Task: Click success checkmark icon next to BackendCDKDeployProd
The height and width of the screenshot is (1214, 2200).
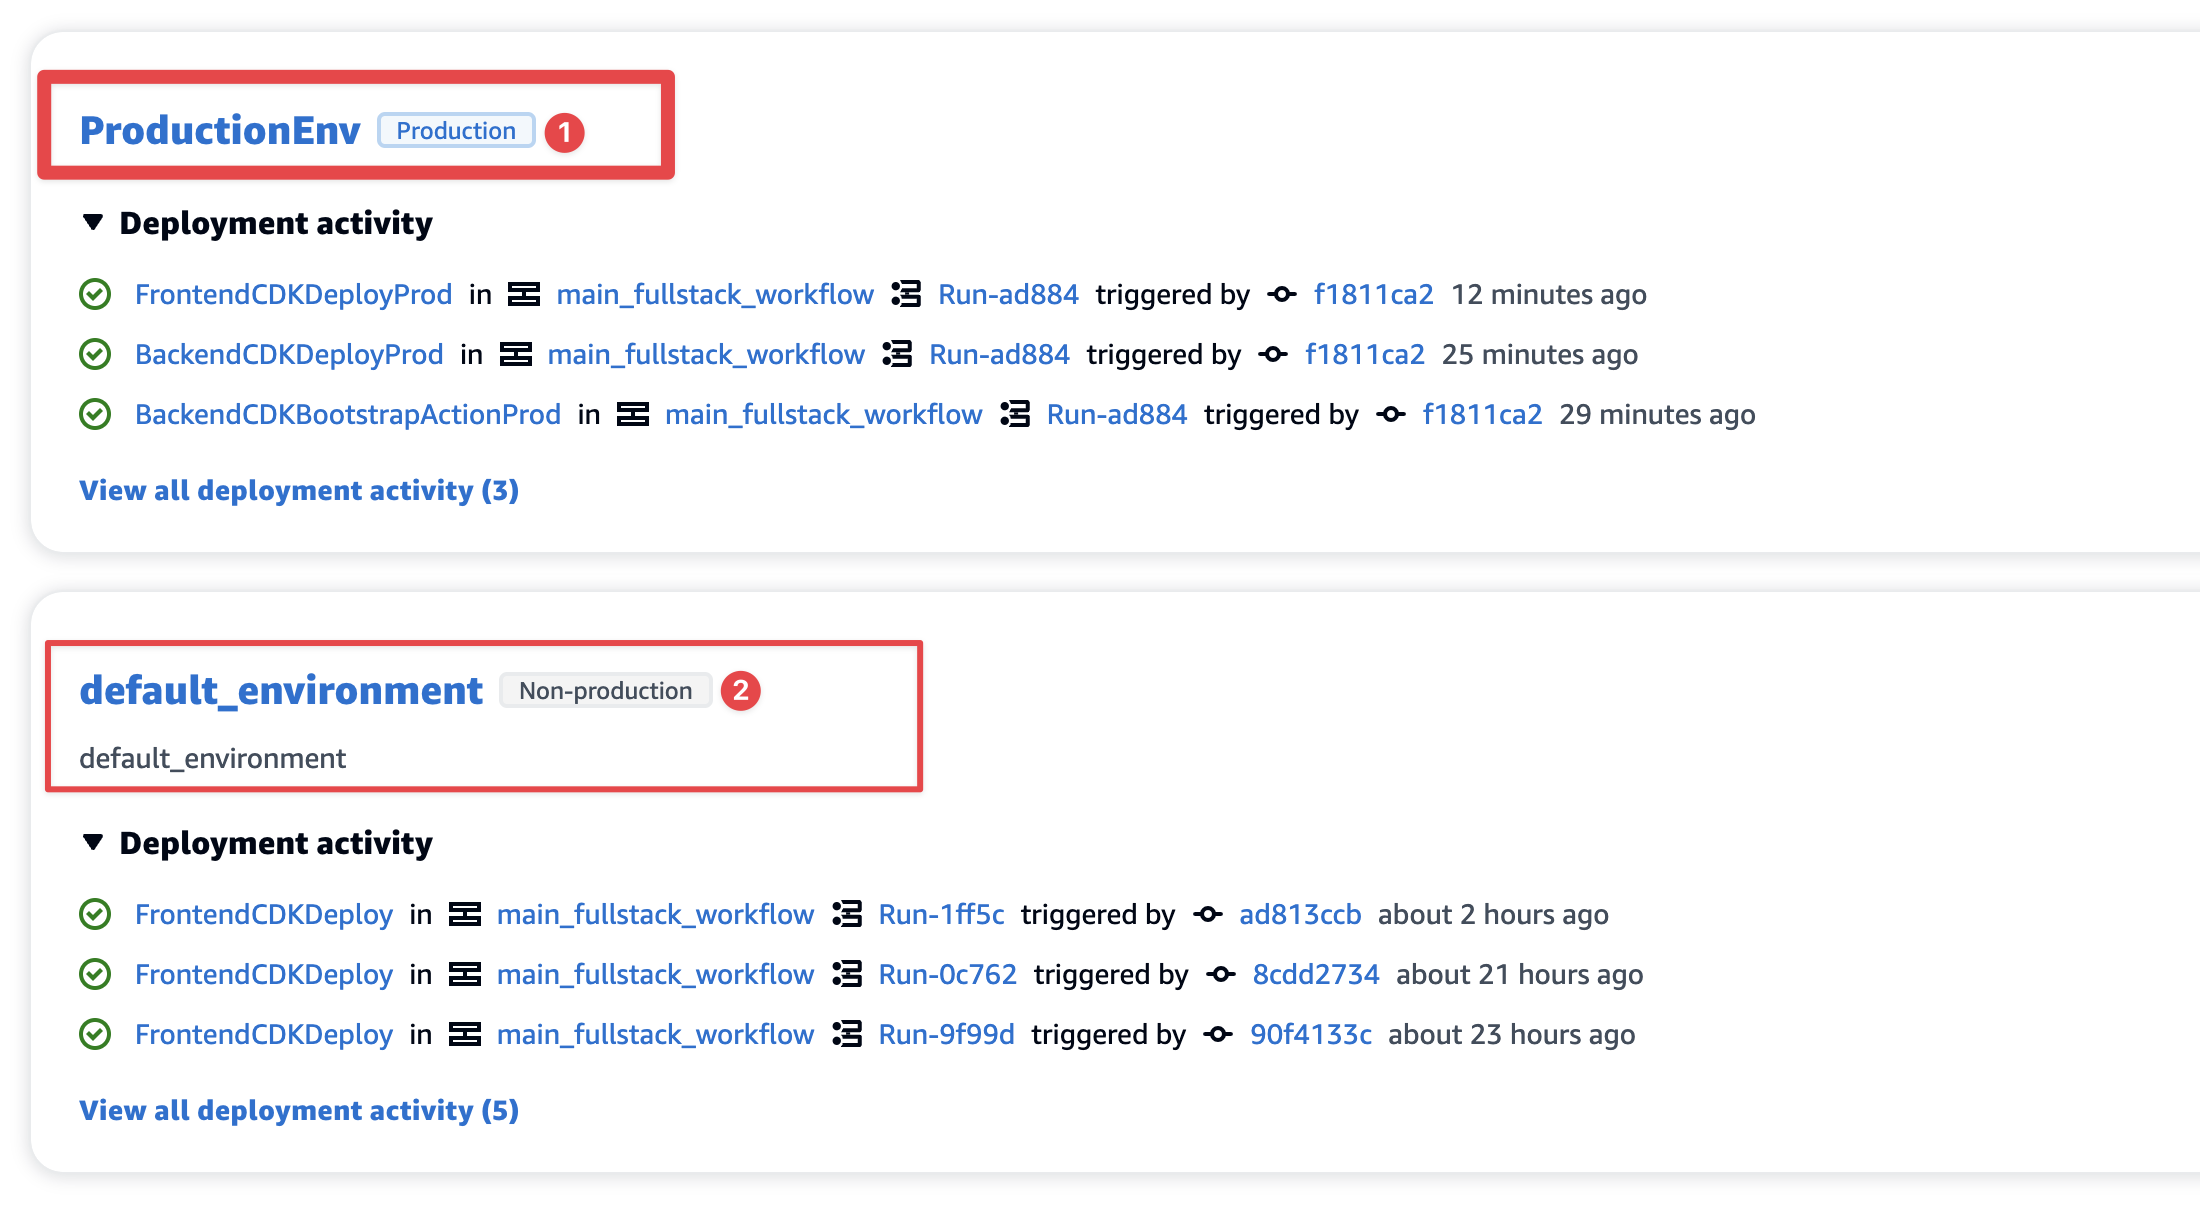Action: click(95, 355)
